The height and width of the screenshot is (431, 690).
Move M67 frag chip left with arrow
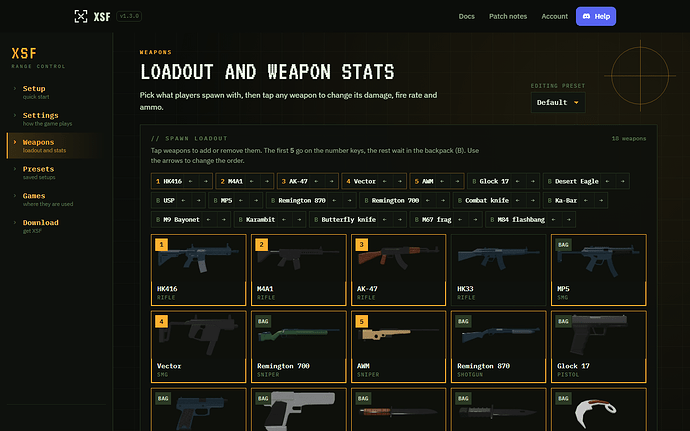click(x=460, y=220)
